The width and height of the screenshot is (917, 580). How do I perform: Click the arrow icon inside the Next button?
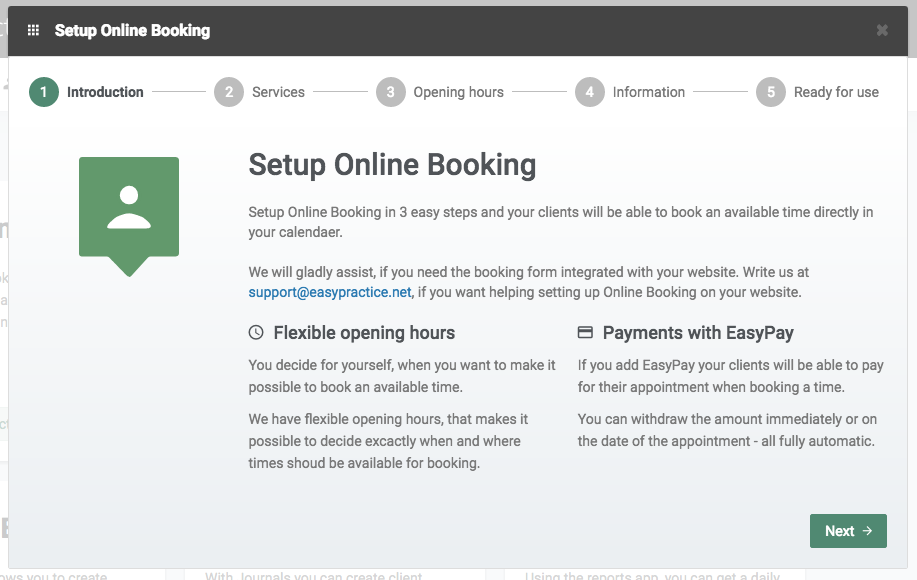coord(867,531)
